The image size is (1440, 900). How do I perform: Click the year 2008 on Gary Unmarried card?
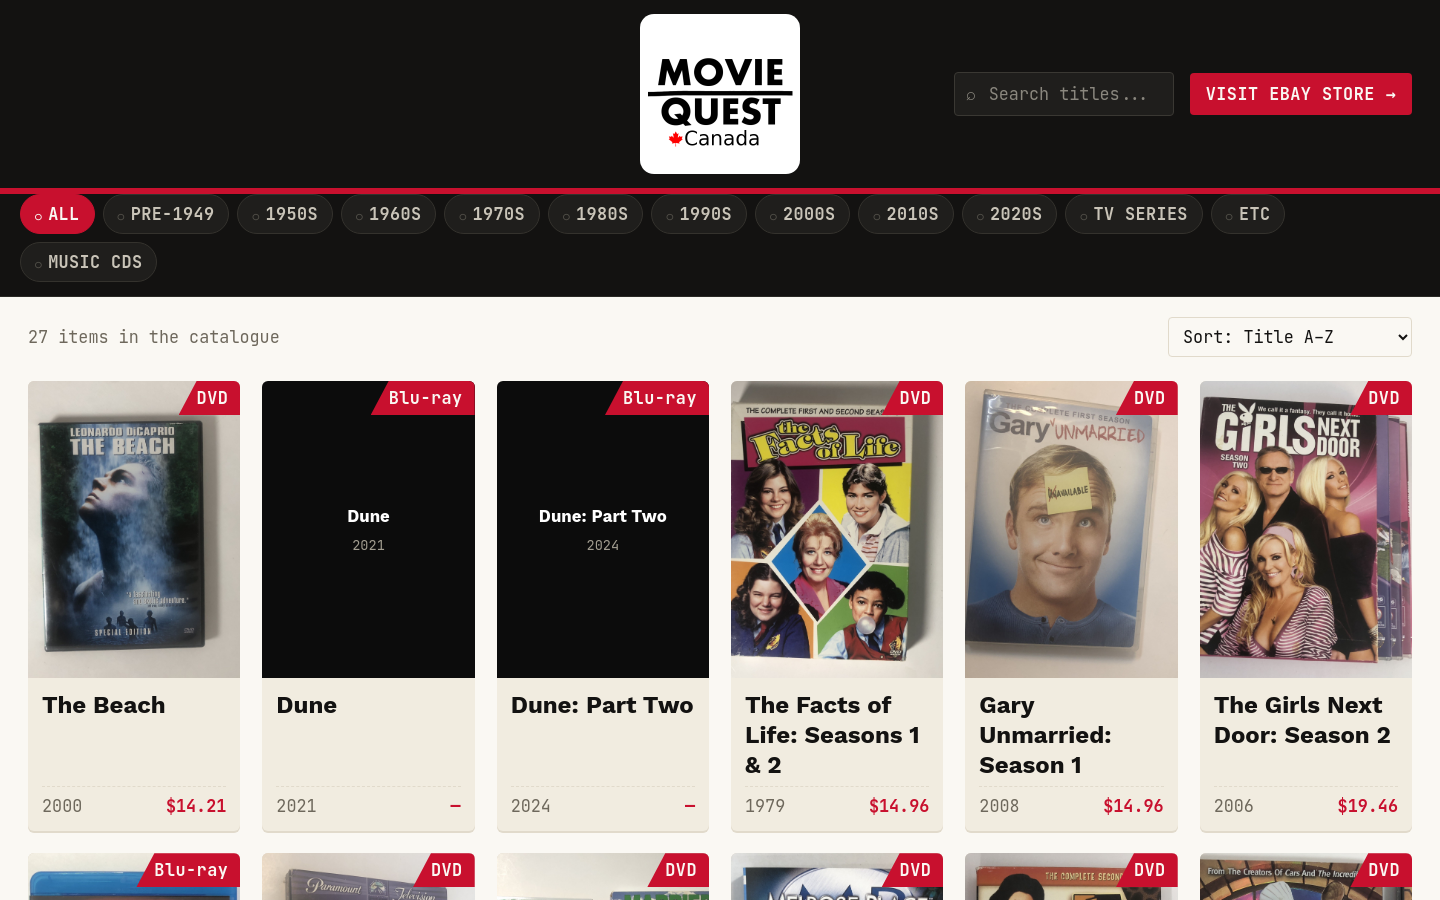(999, 806)
